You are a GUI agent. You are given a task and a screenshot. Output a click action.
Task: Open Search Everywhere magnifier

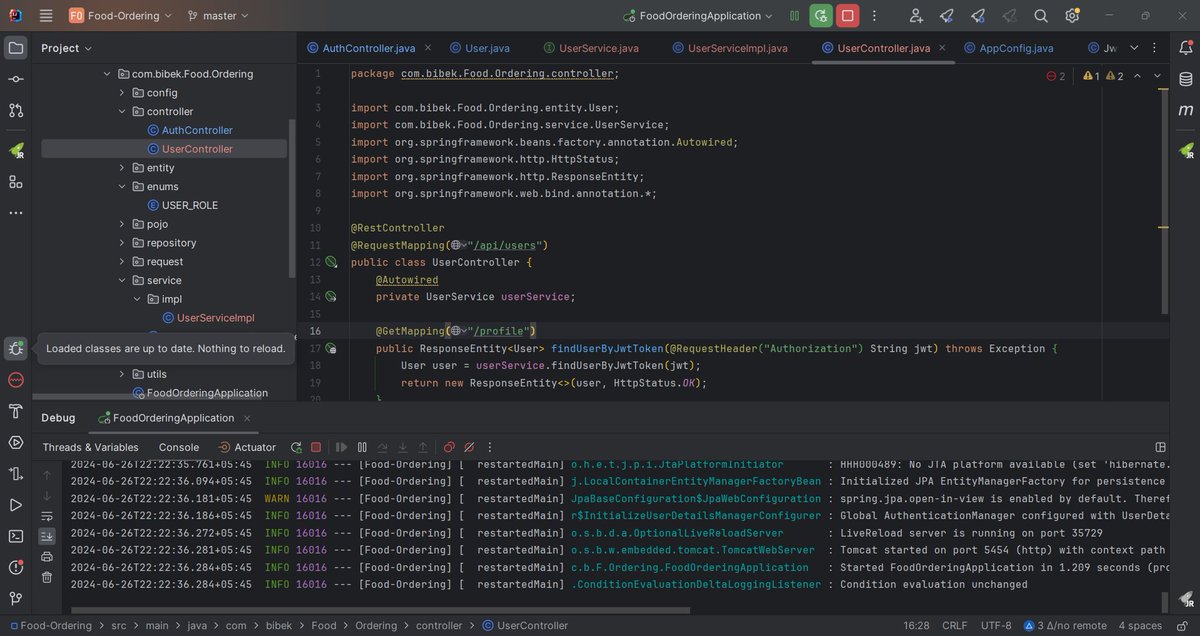click(1041, 16)
